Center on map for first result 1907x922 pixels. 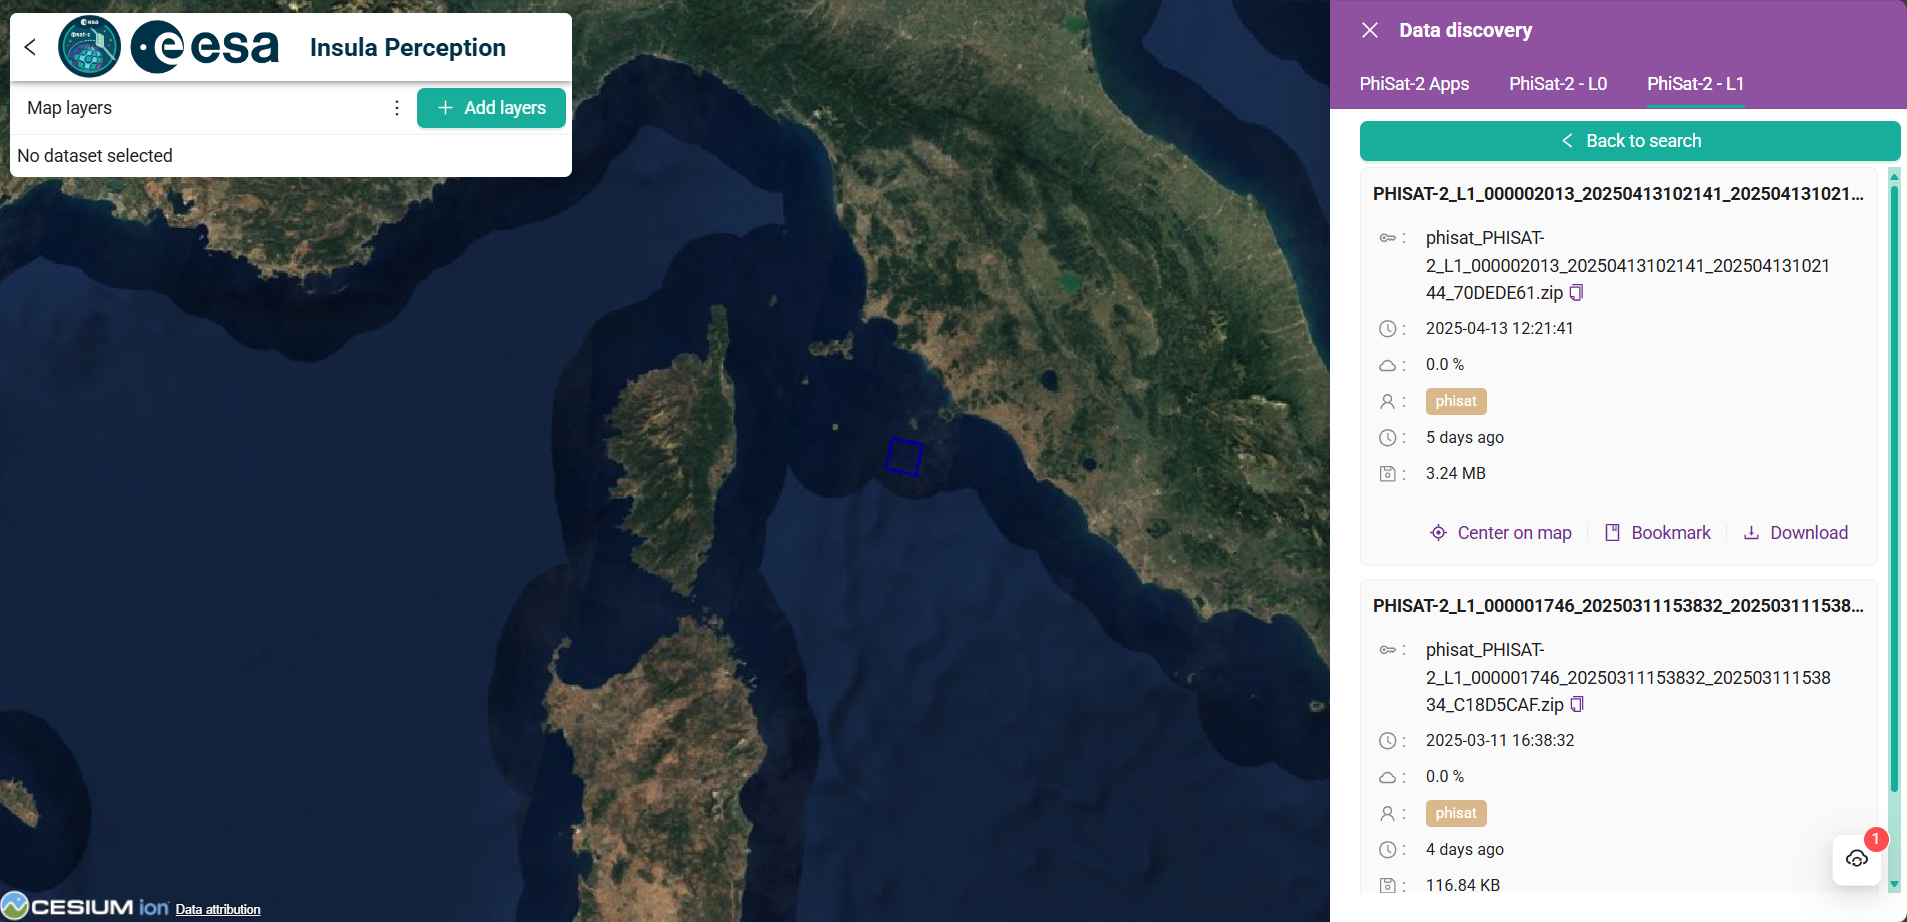tap(1500, 533)
